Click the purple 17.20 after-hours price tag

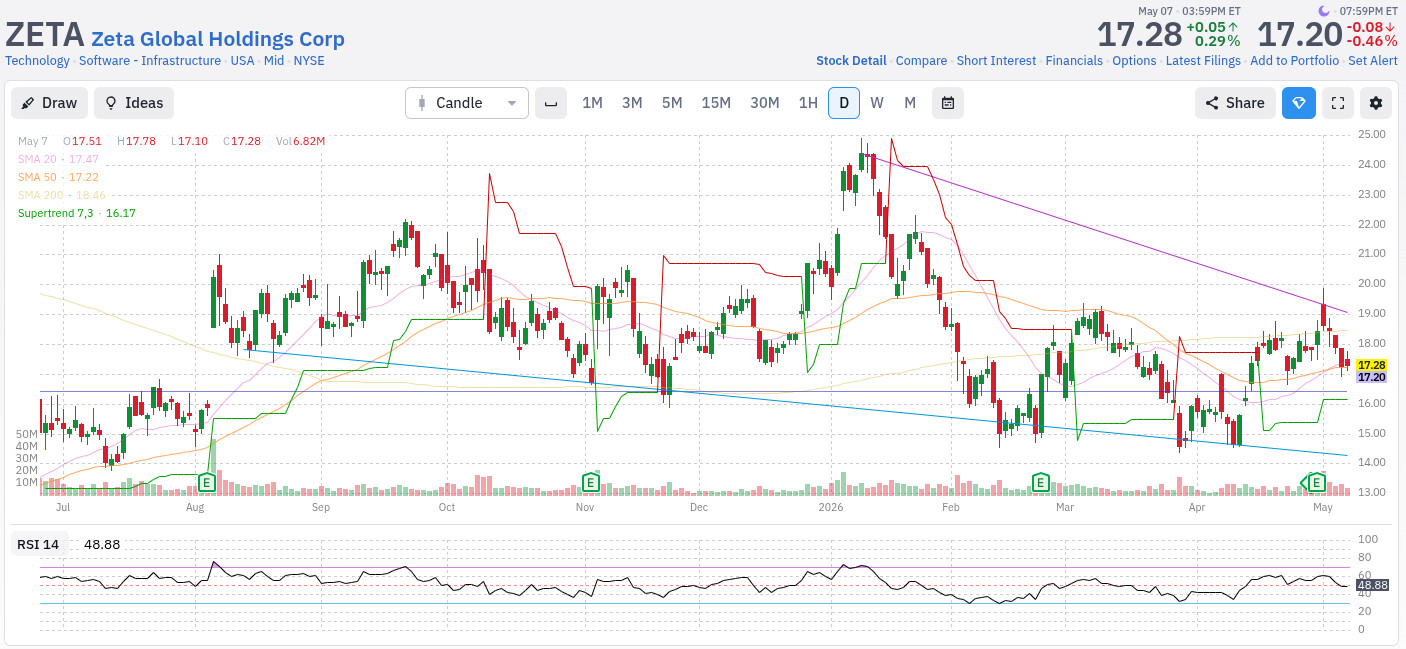[1371, 377]
